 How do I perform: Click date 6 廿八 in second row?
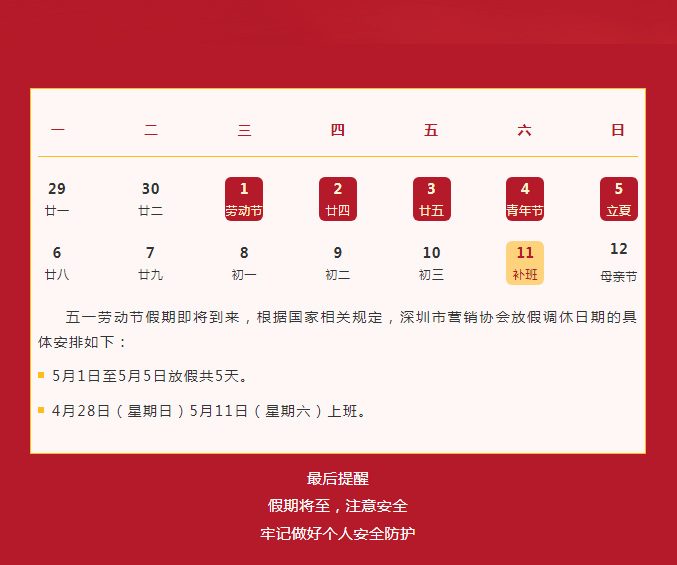pos(57,263)
